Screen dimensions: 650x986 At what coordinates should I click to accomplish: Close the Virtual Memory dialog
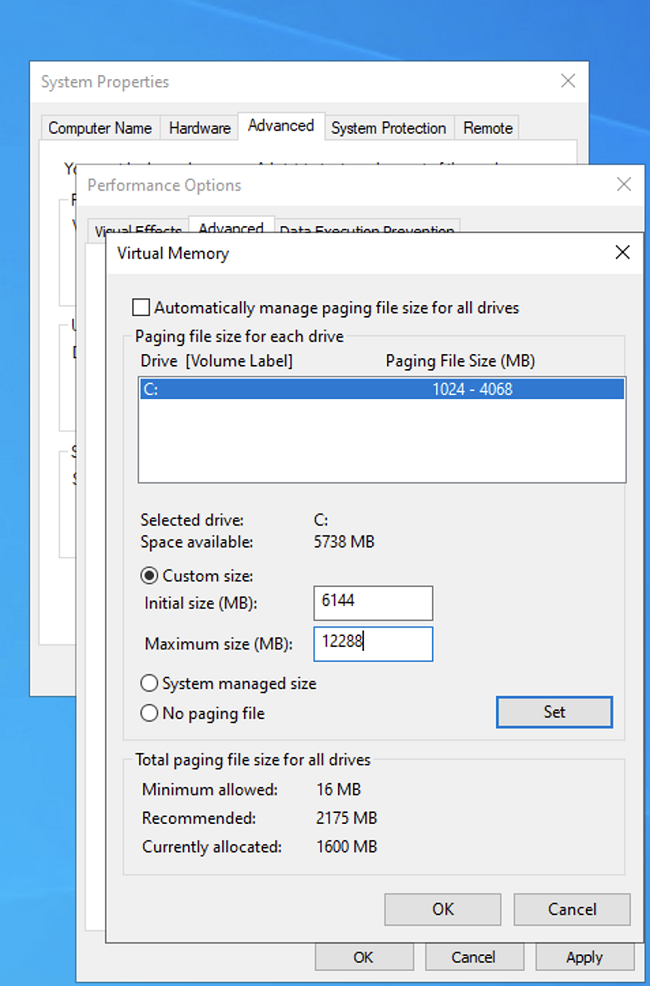point(622,253)
